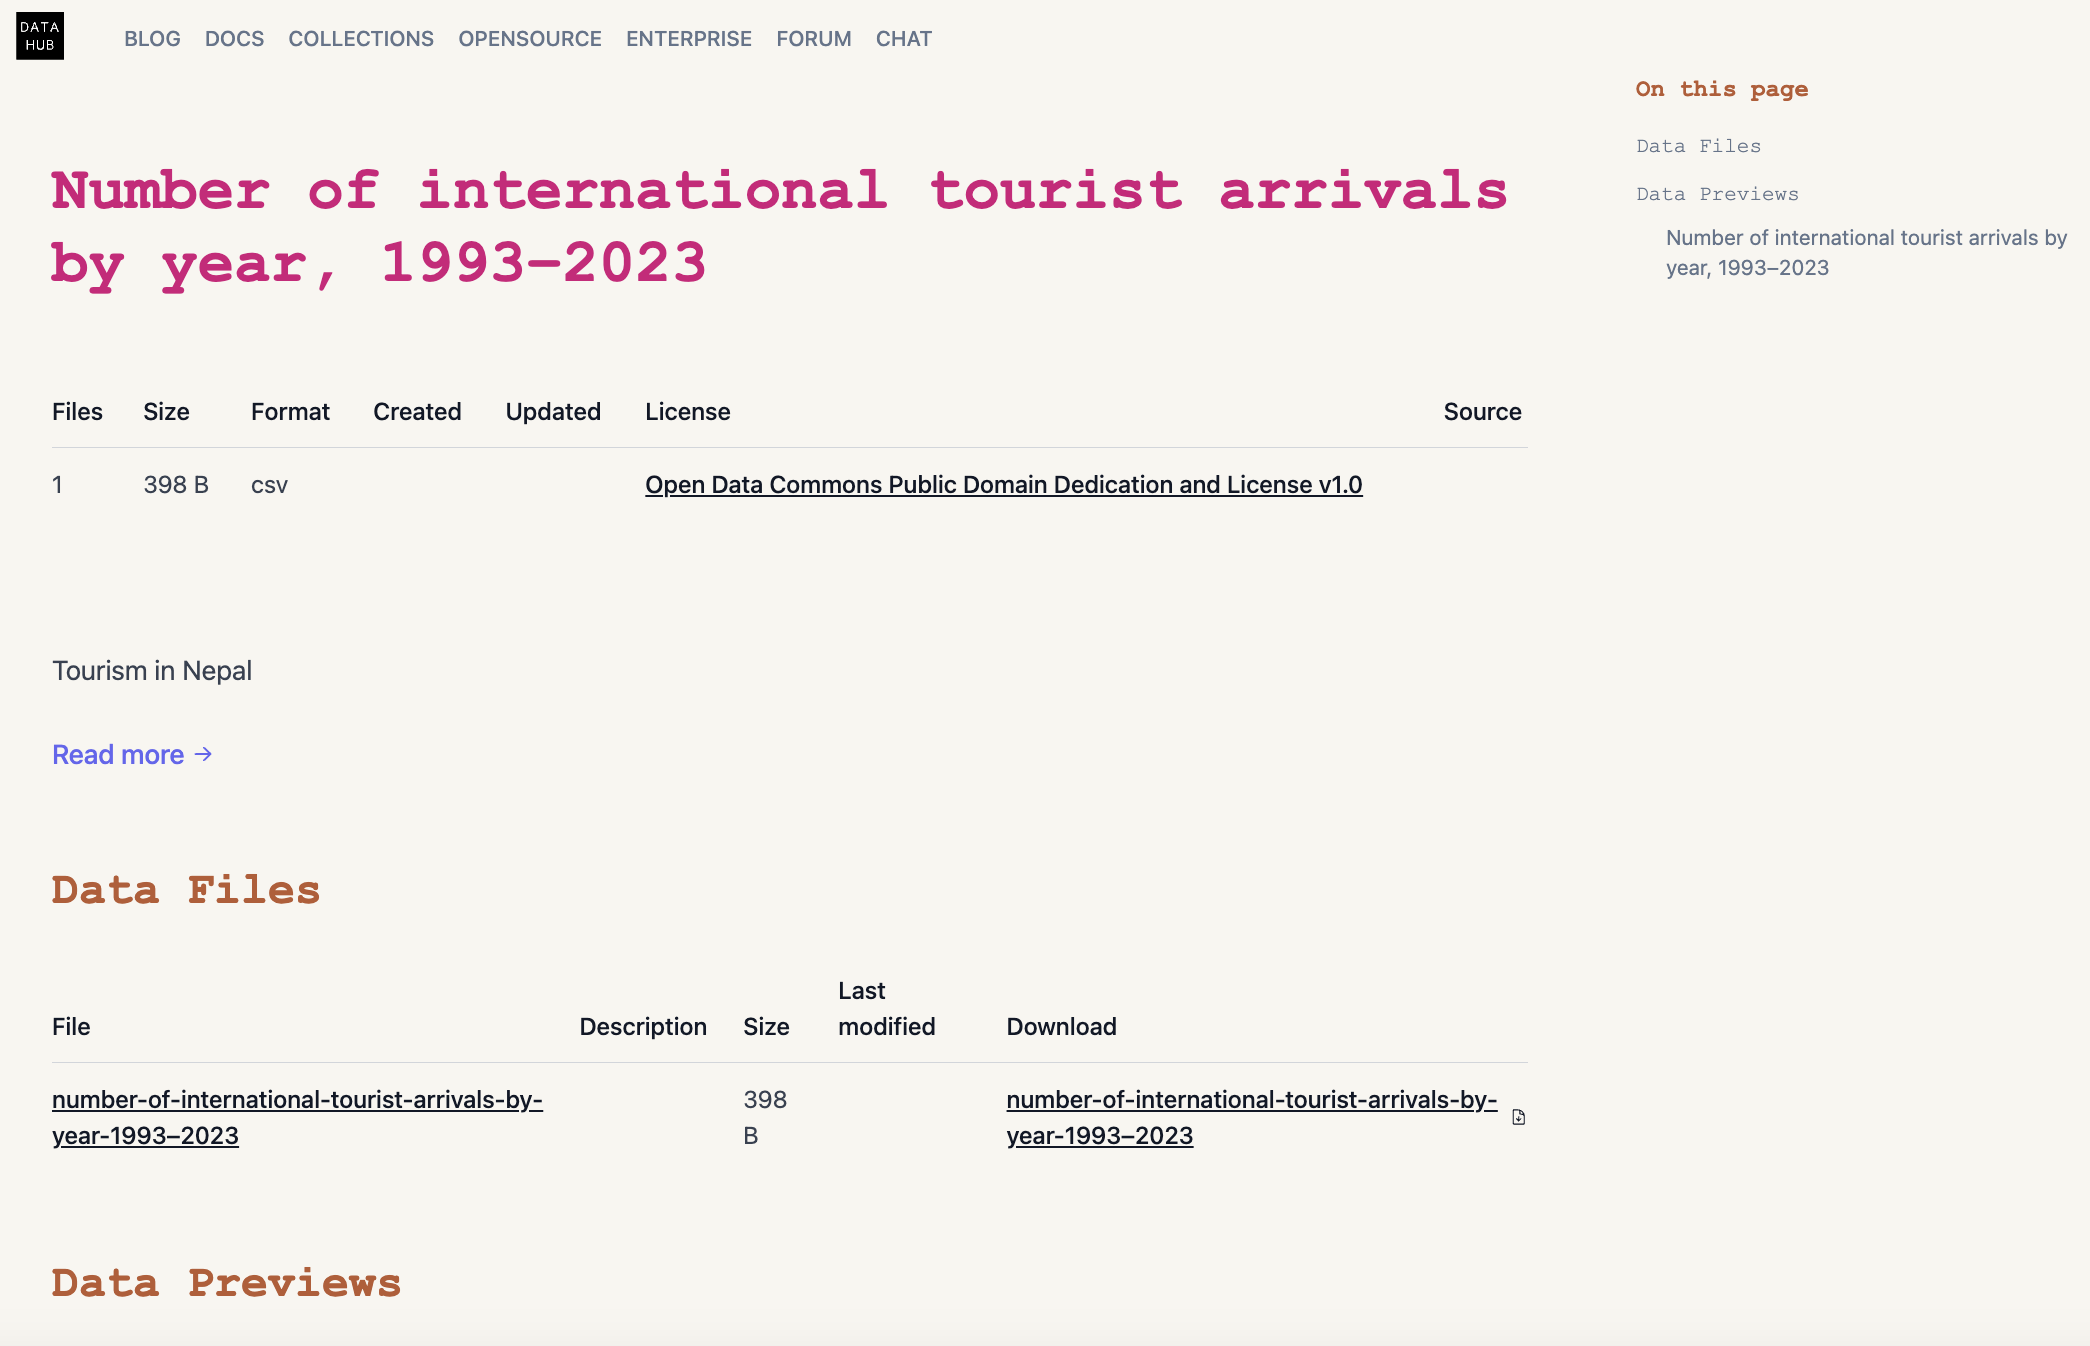Viewport: 2090px width, 1346px height.
Task: Click the 'Source' column header
Action: (x=1482, y=412)
